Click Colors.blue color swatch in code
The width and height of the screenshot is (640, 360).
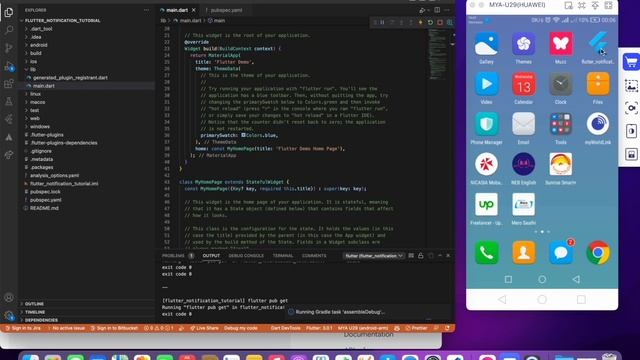tap(243, 135)
